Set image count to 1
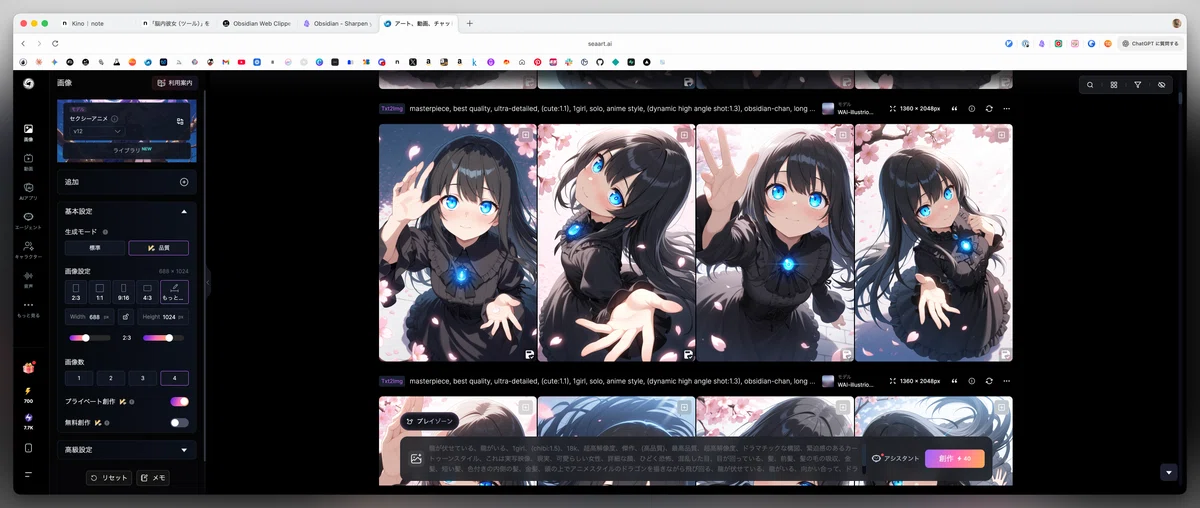Viewport: 1200px width, 508px height. point(79,378)
